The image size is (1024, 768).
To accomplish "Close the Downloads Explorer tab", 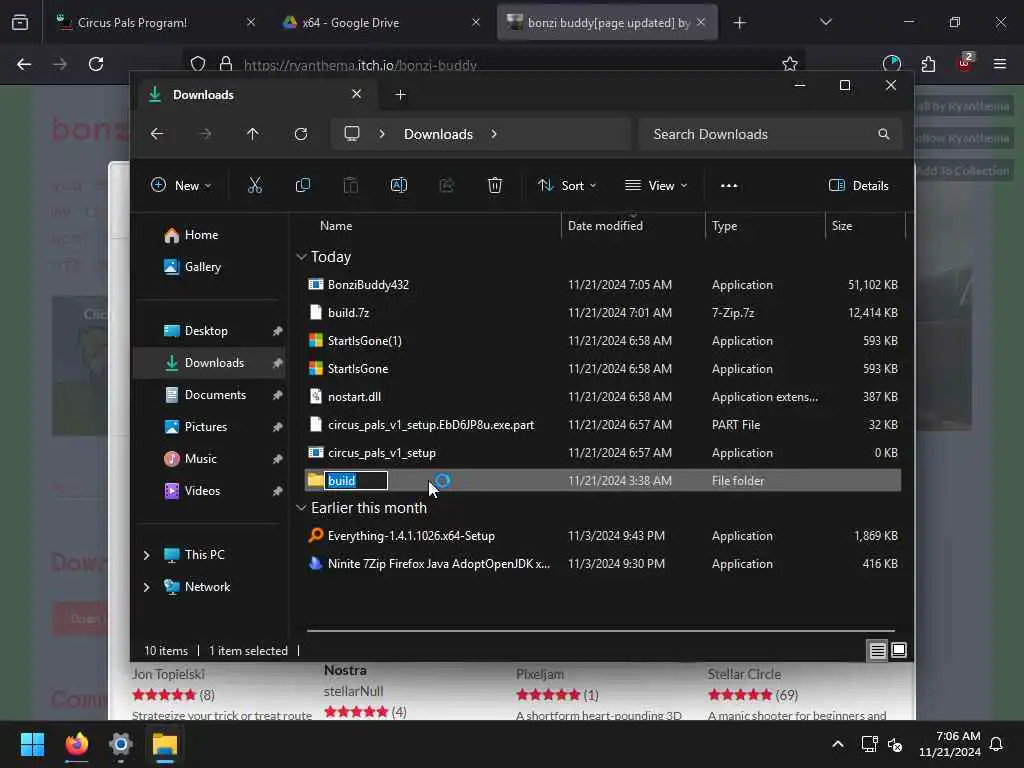I will pyautogui.click(x=357, y=94).
